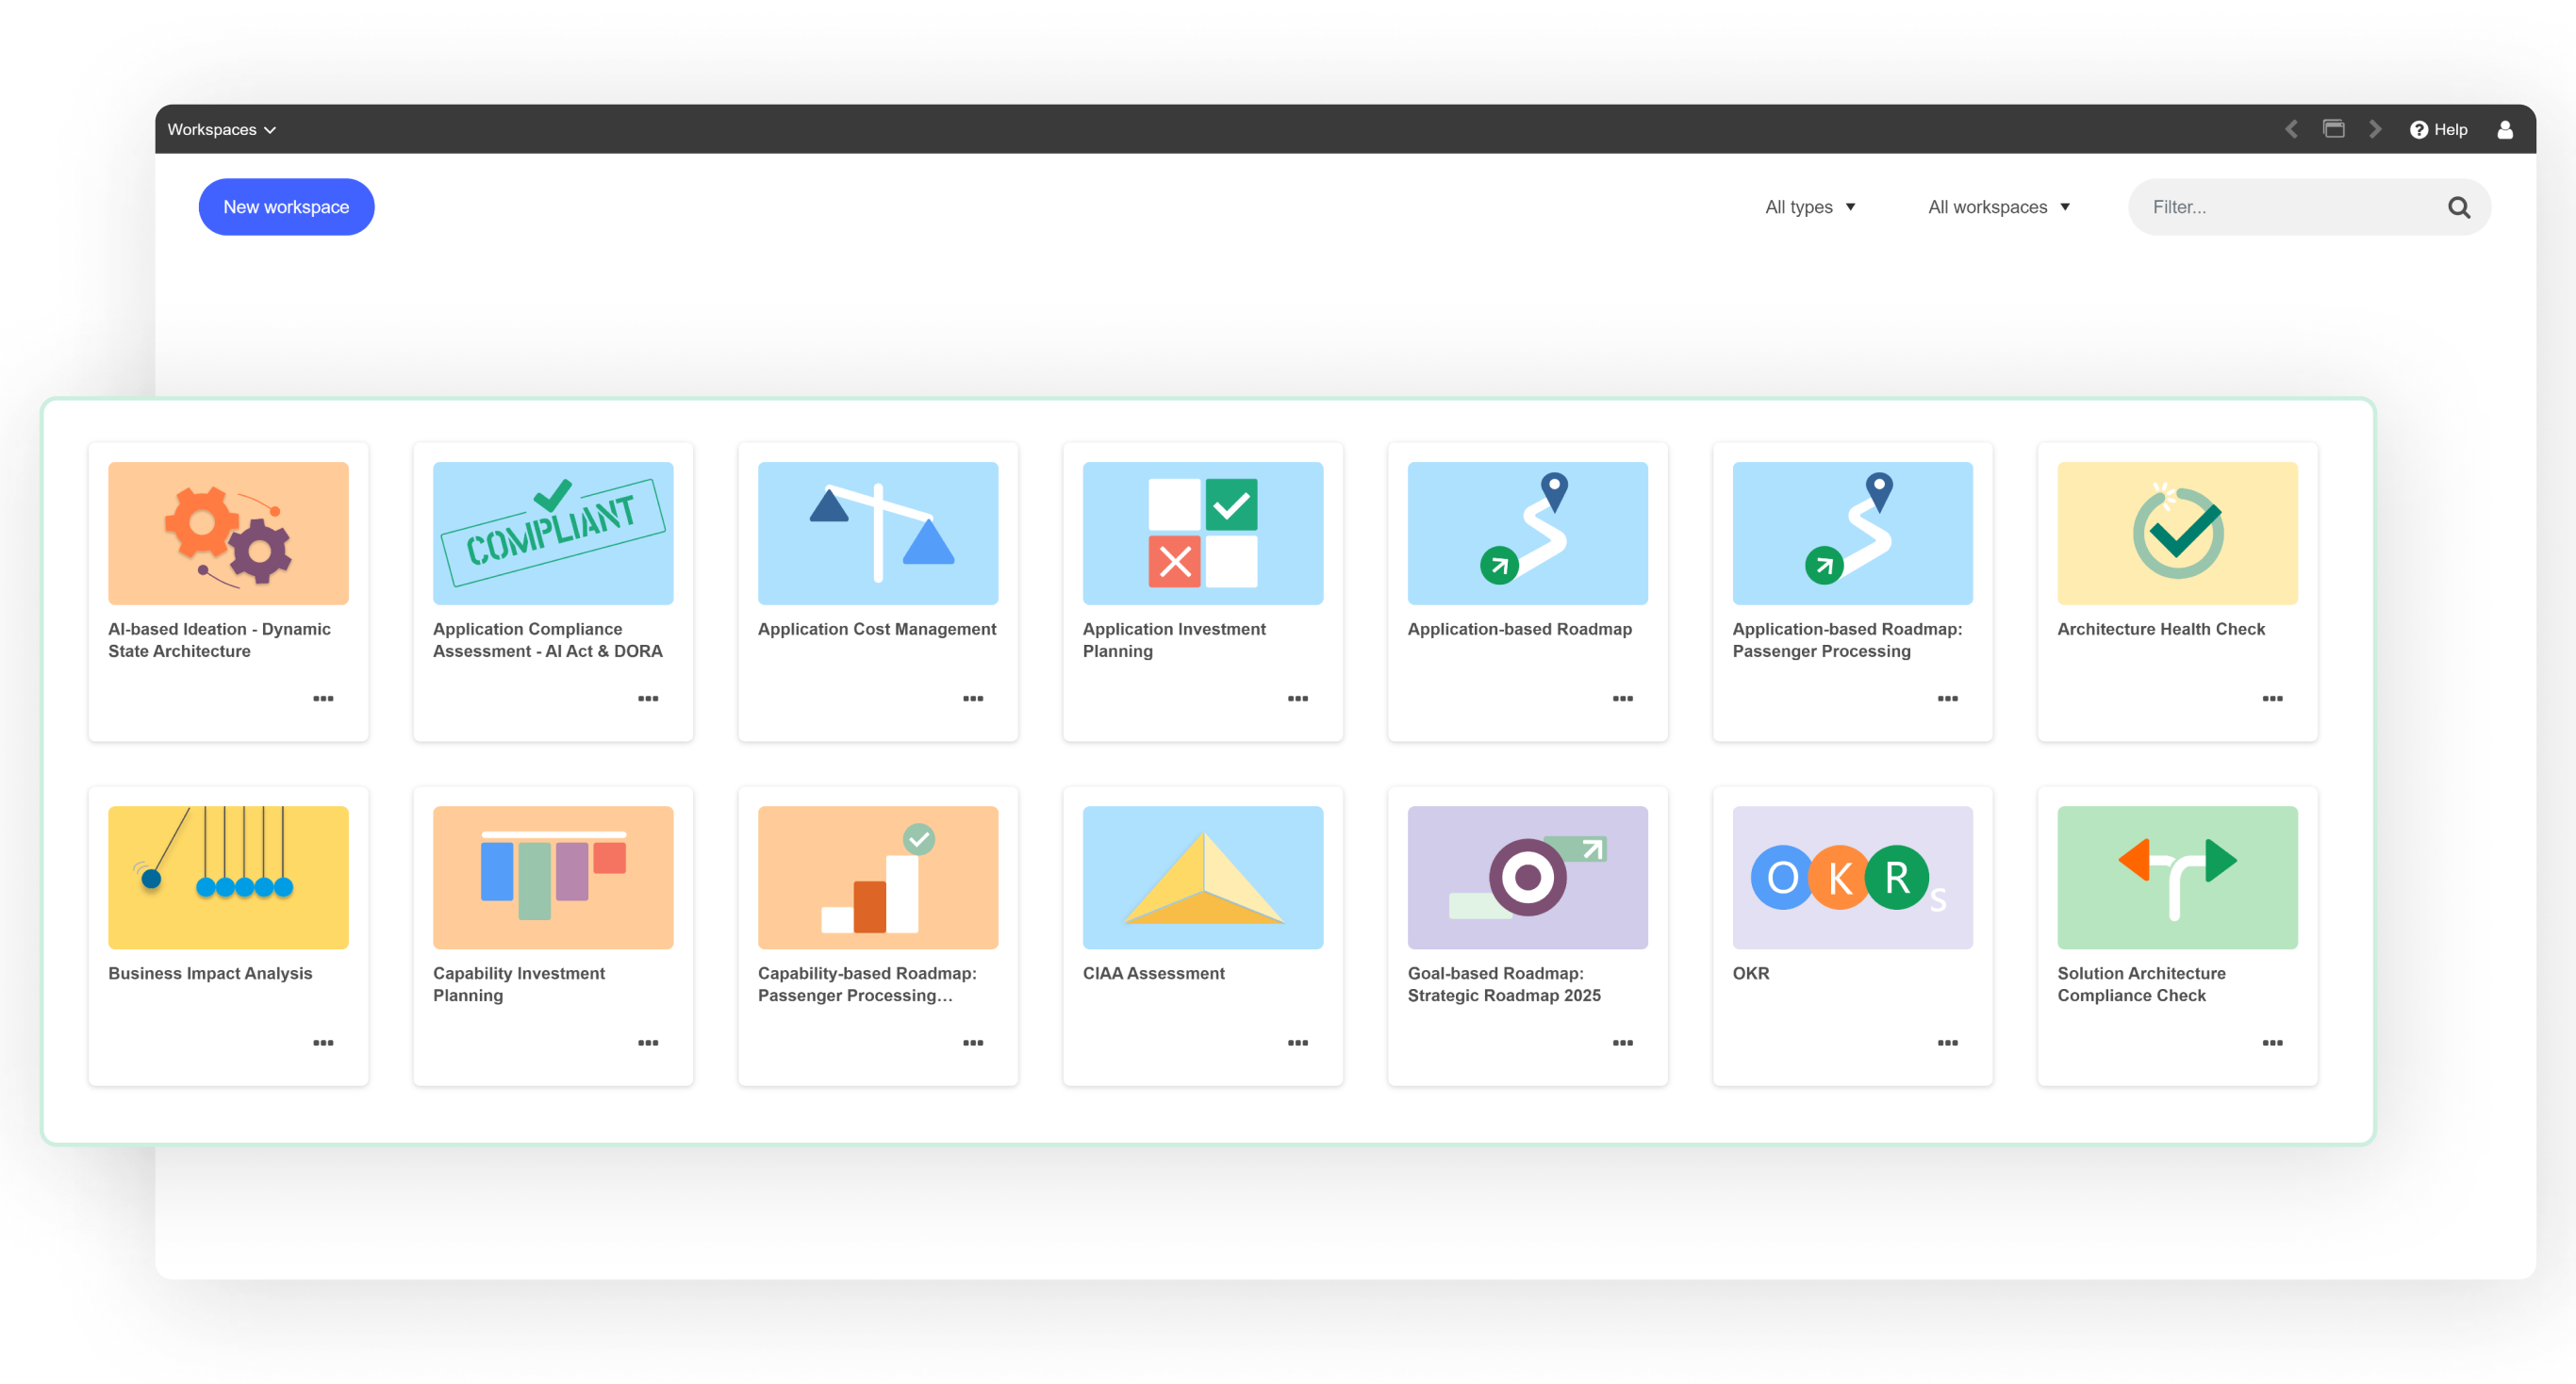Open the Capability Investment Planning workspace title

[x=518, y=984]
